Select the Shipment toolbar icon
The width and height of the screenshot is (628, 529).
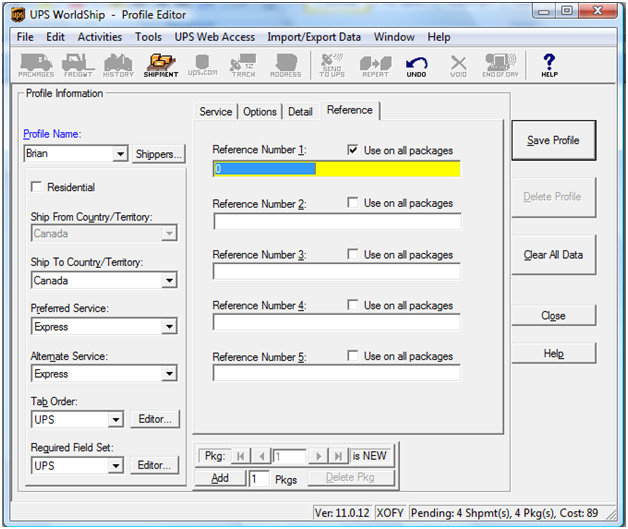click(161, 65)
